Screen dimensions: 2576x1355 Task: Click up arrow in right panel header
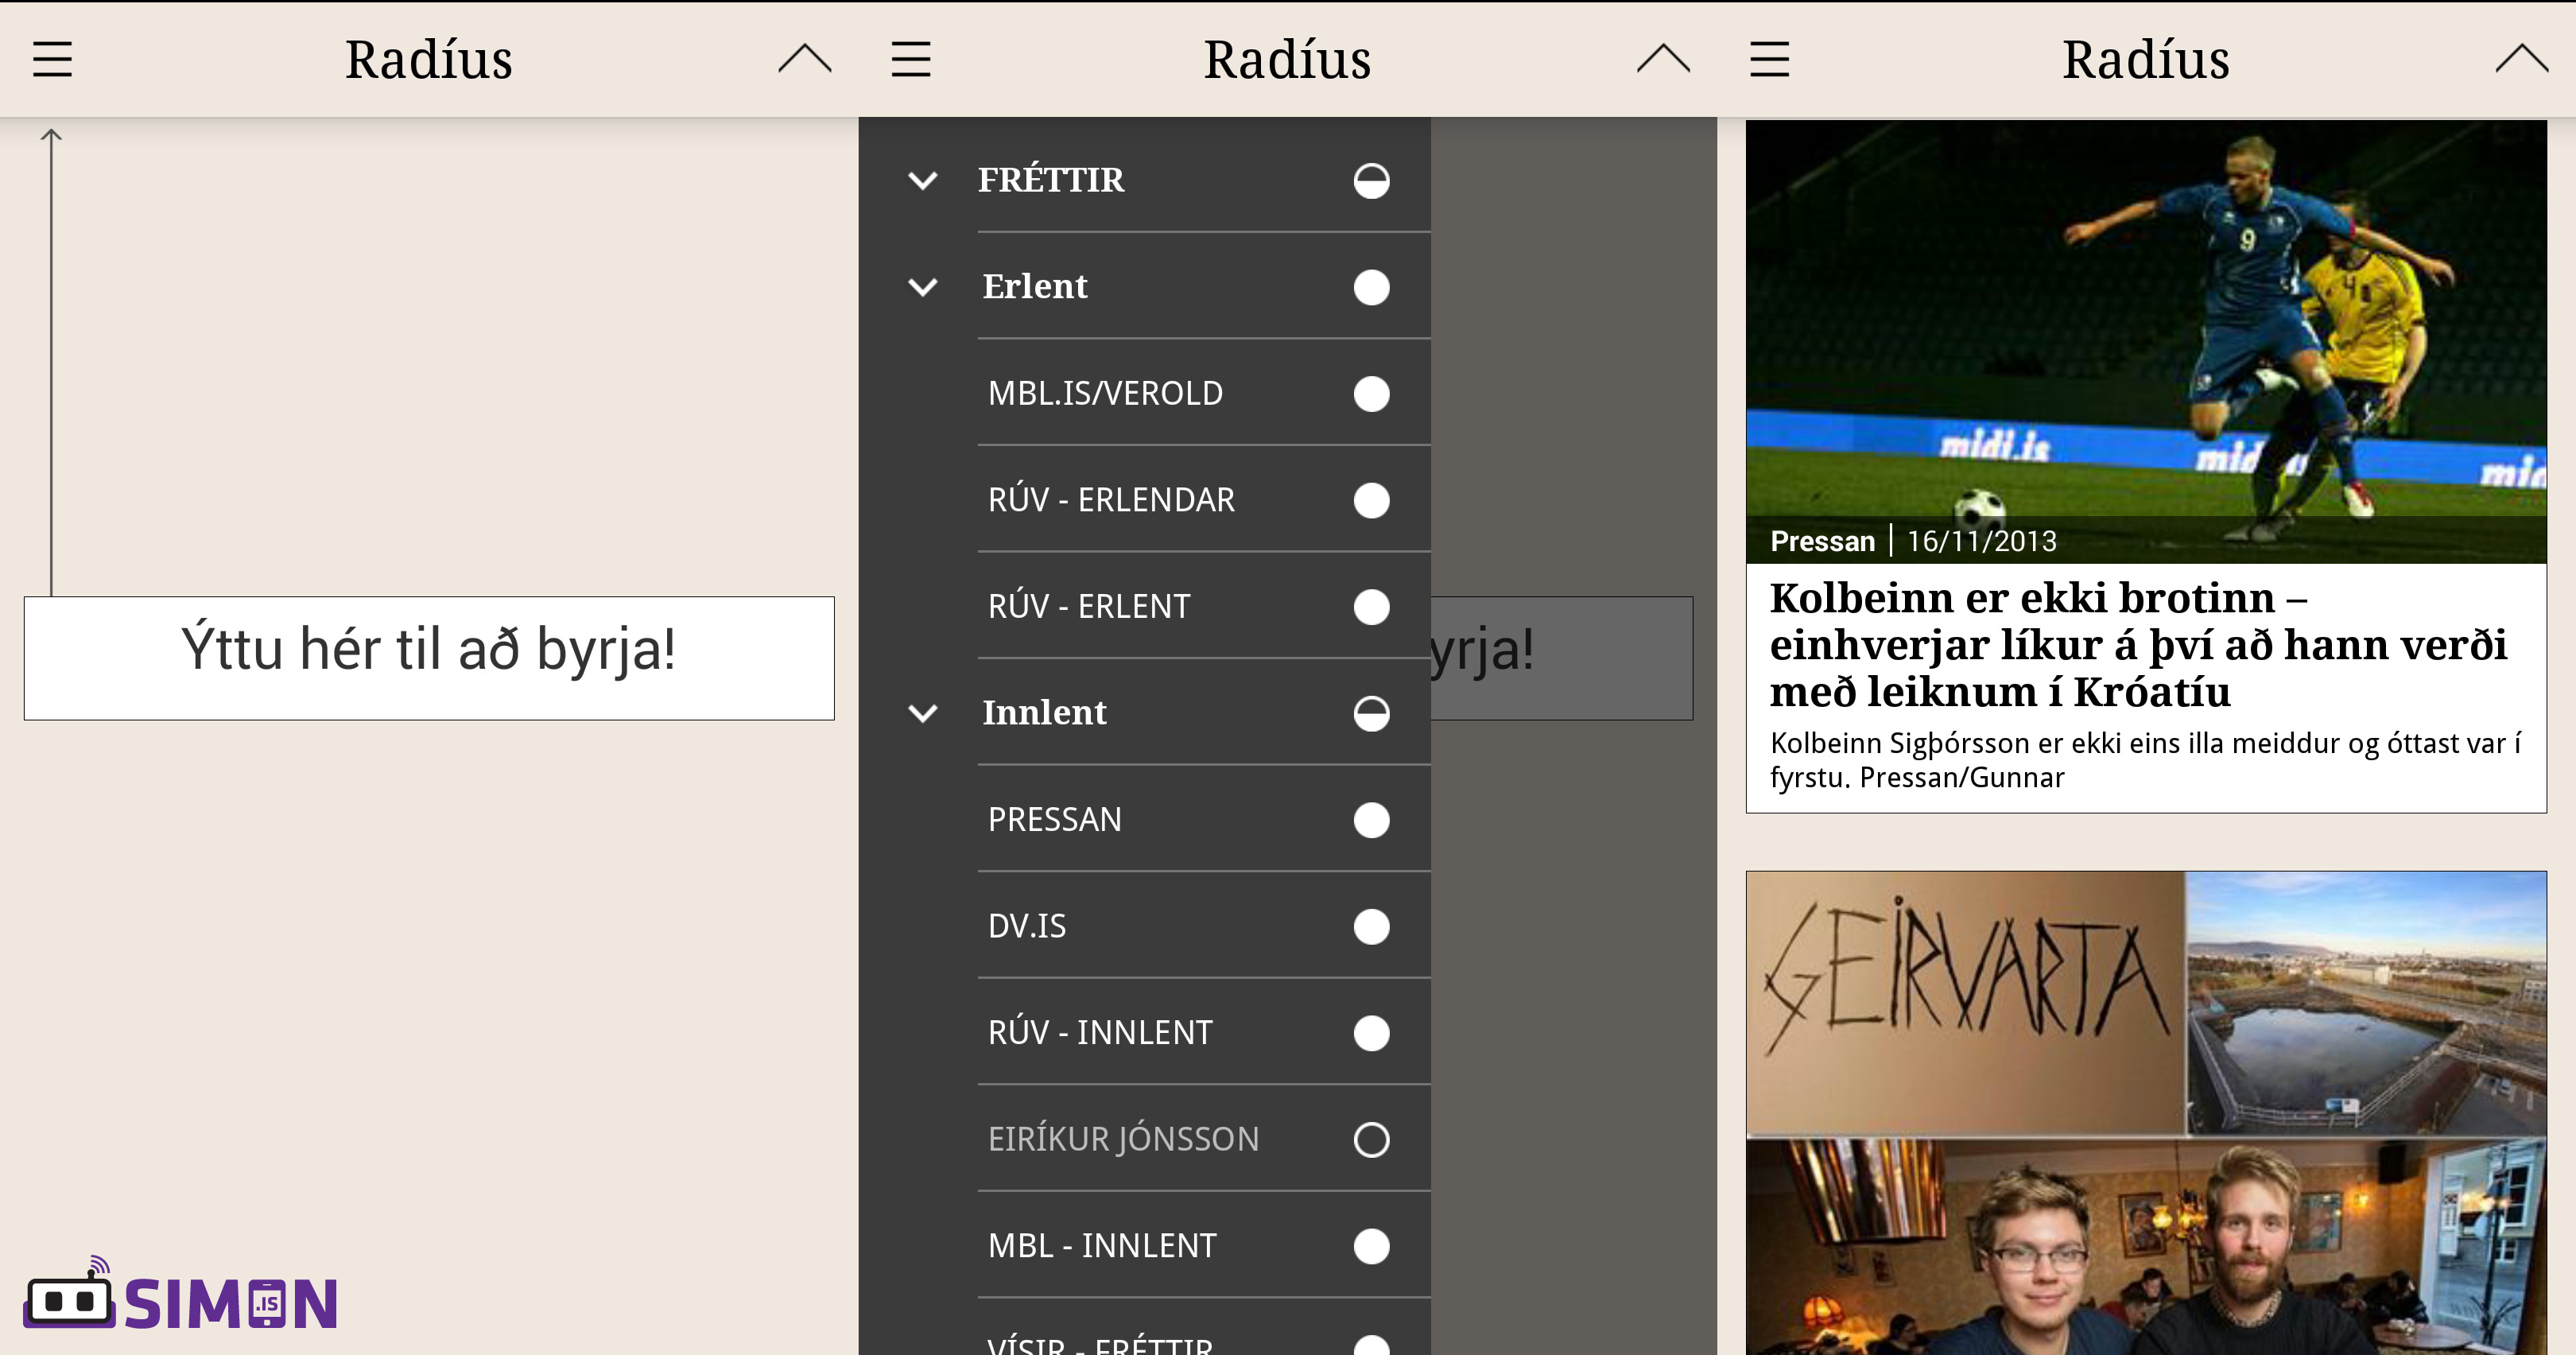point(2521,59)
